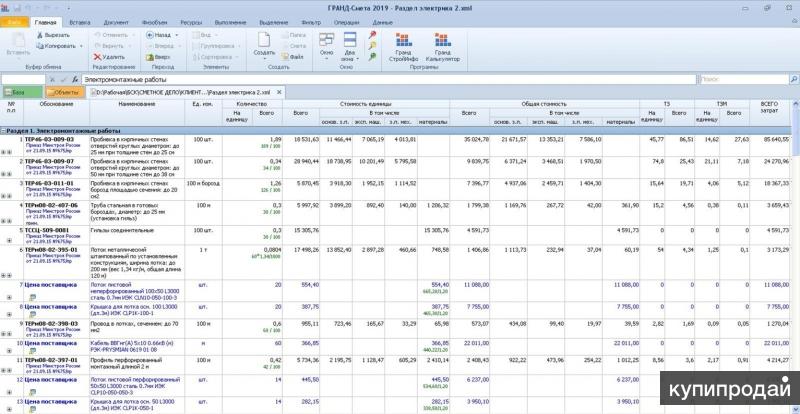Click the vertical scrollbar up arrow

tap(795, 104)
